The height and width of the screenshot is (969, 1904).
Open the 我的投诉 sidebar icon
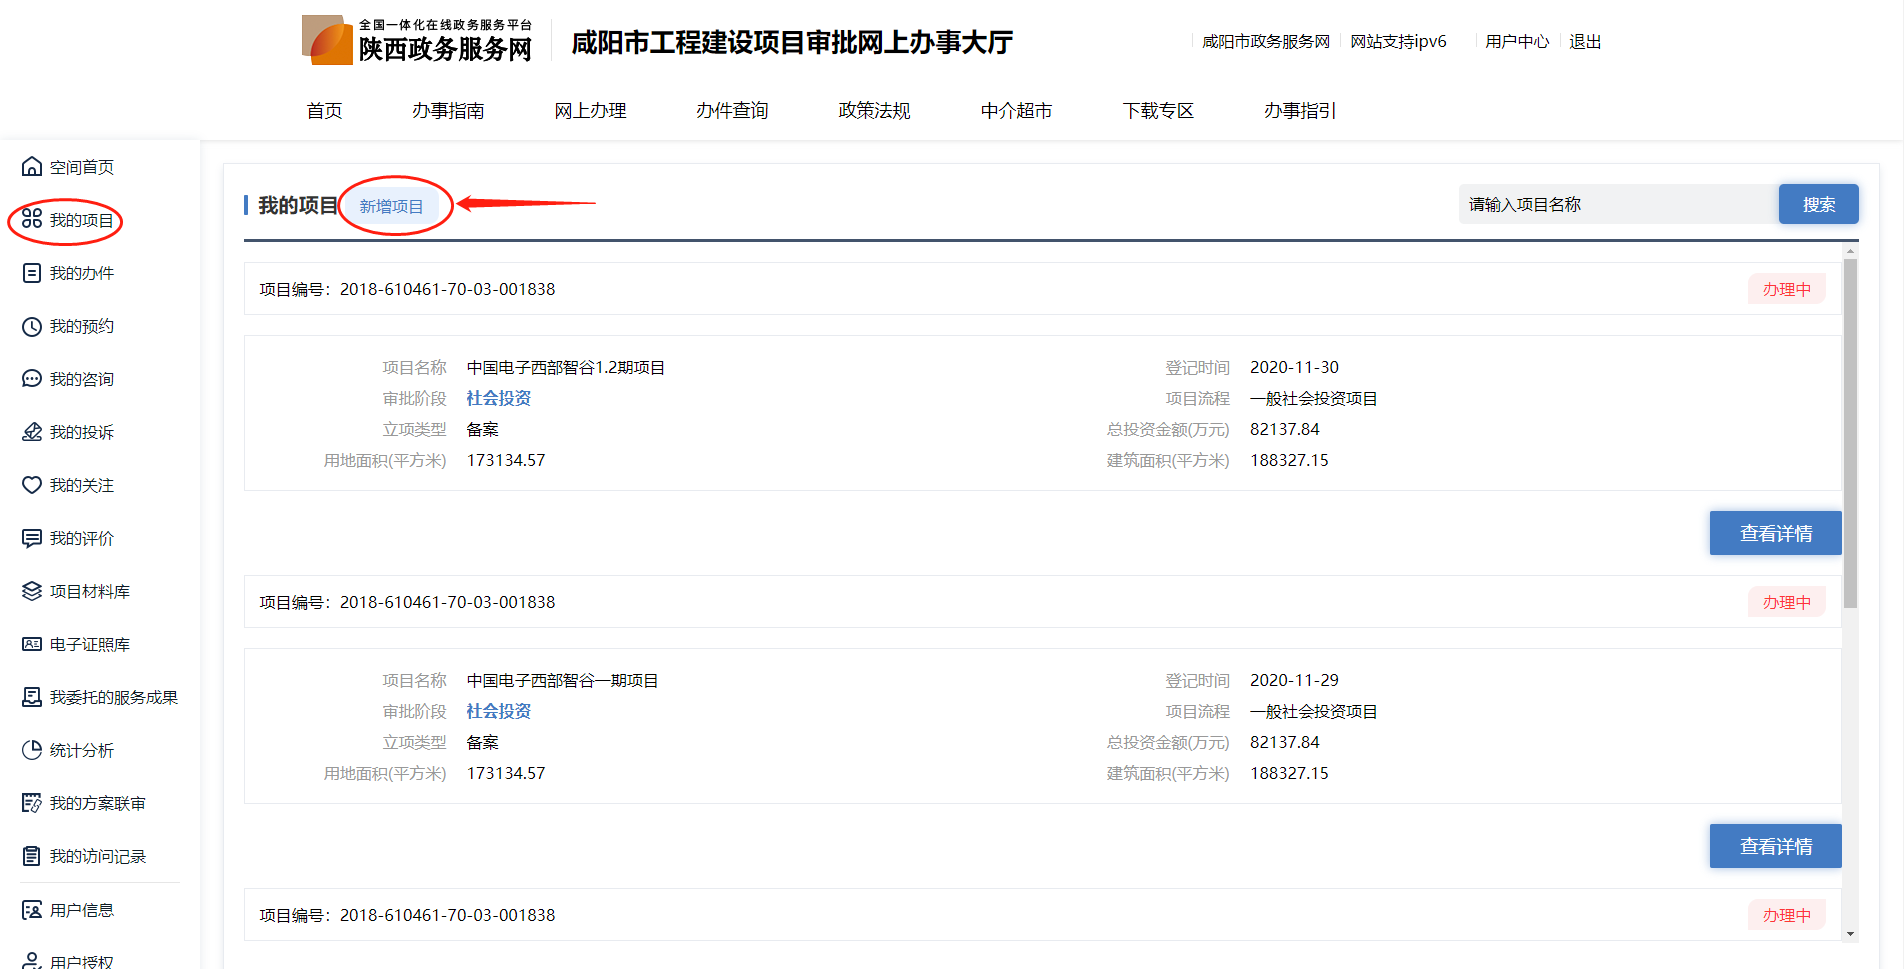32,432
